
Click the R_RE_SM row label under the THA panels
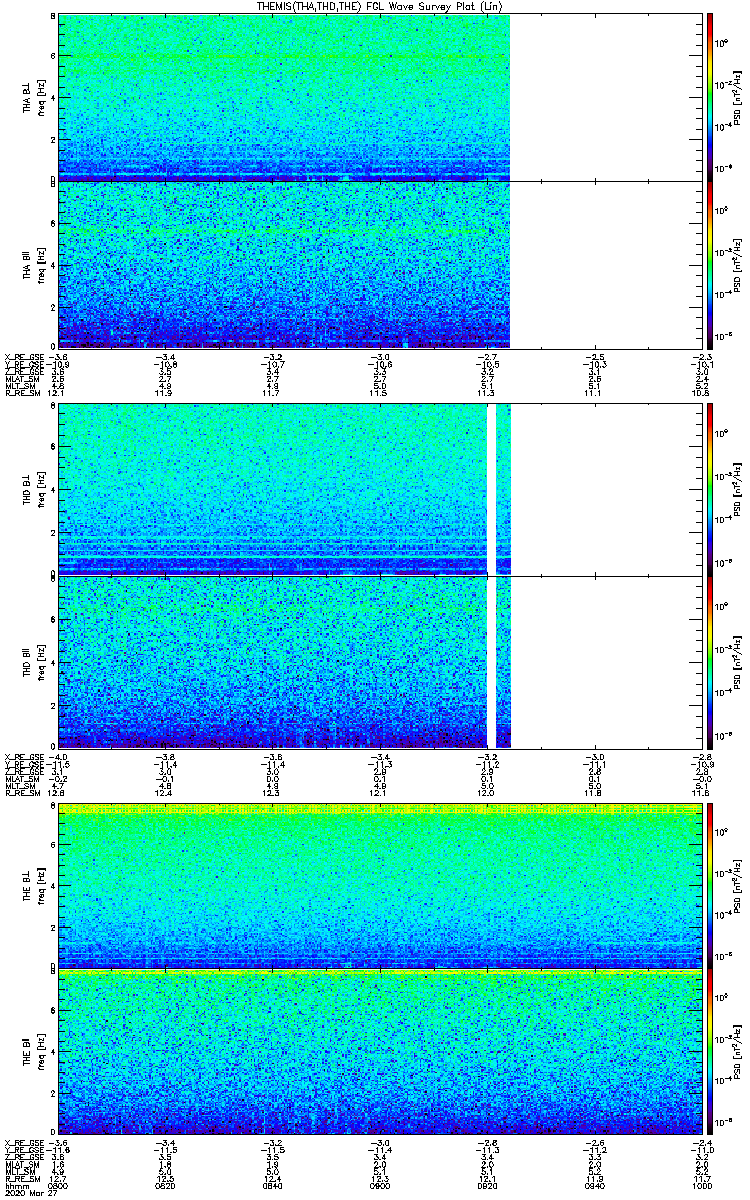(x=23, y=393)
